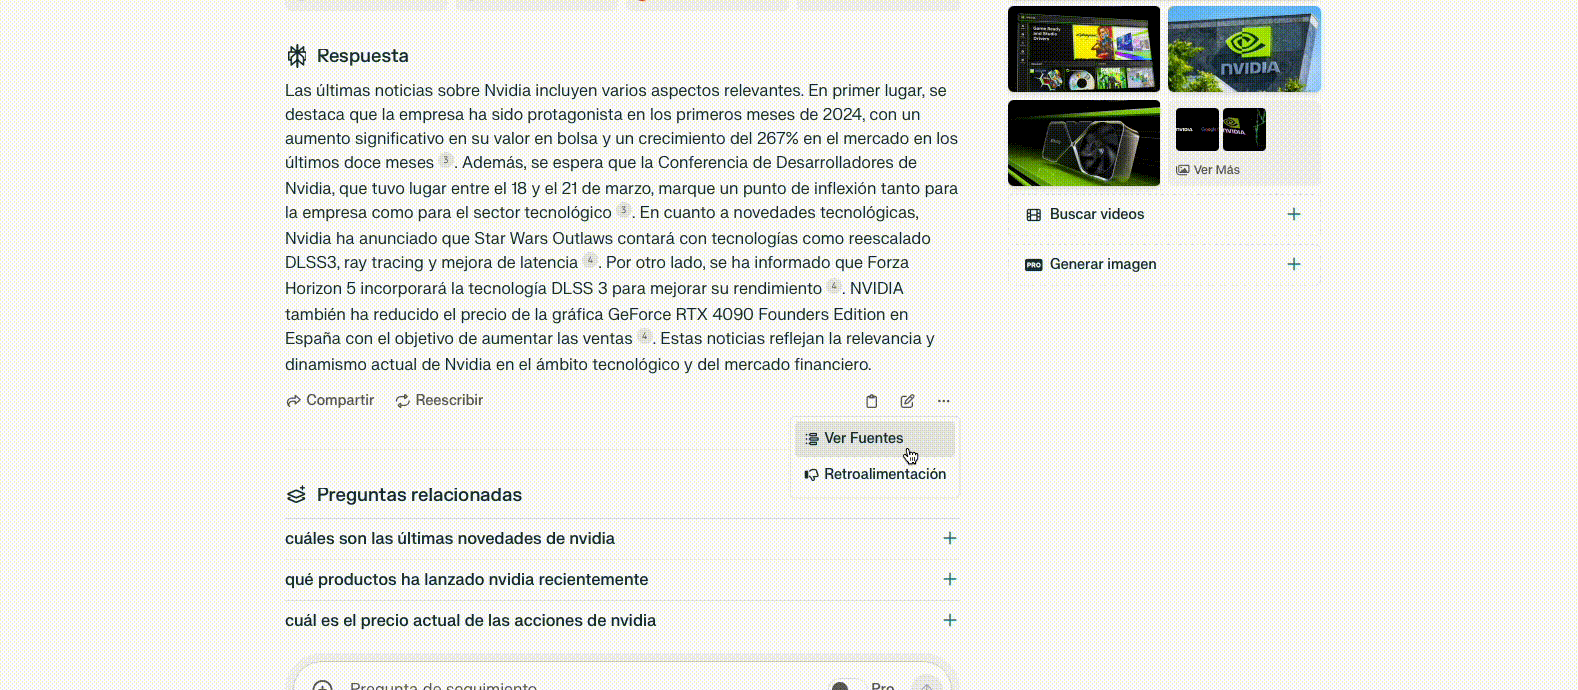Click the "Generar imagen" label
This screenshot has width=1578, height=690.
tap(1103, 264)
